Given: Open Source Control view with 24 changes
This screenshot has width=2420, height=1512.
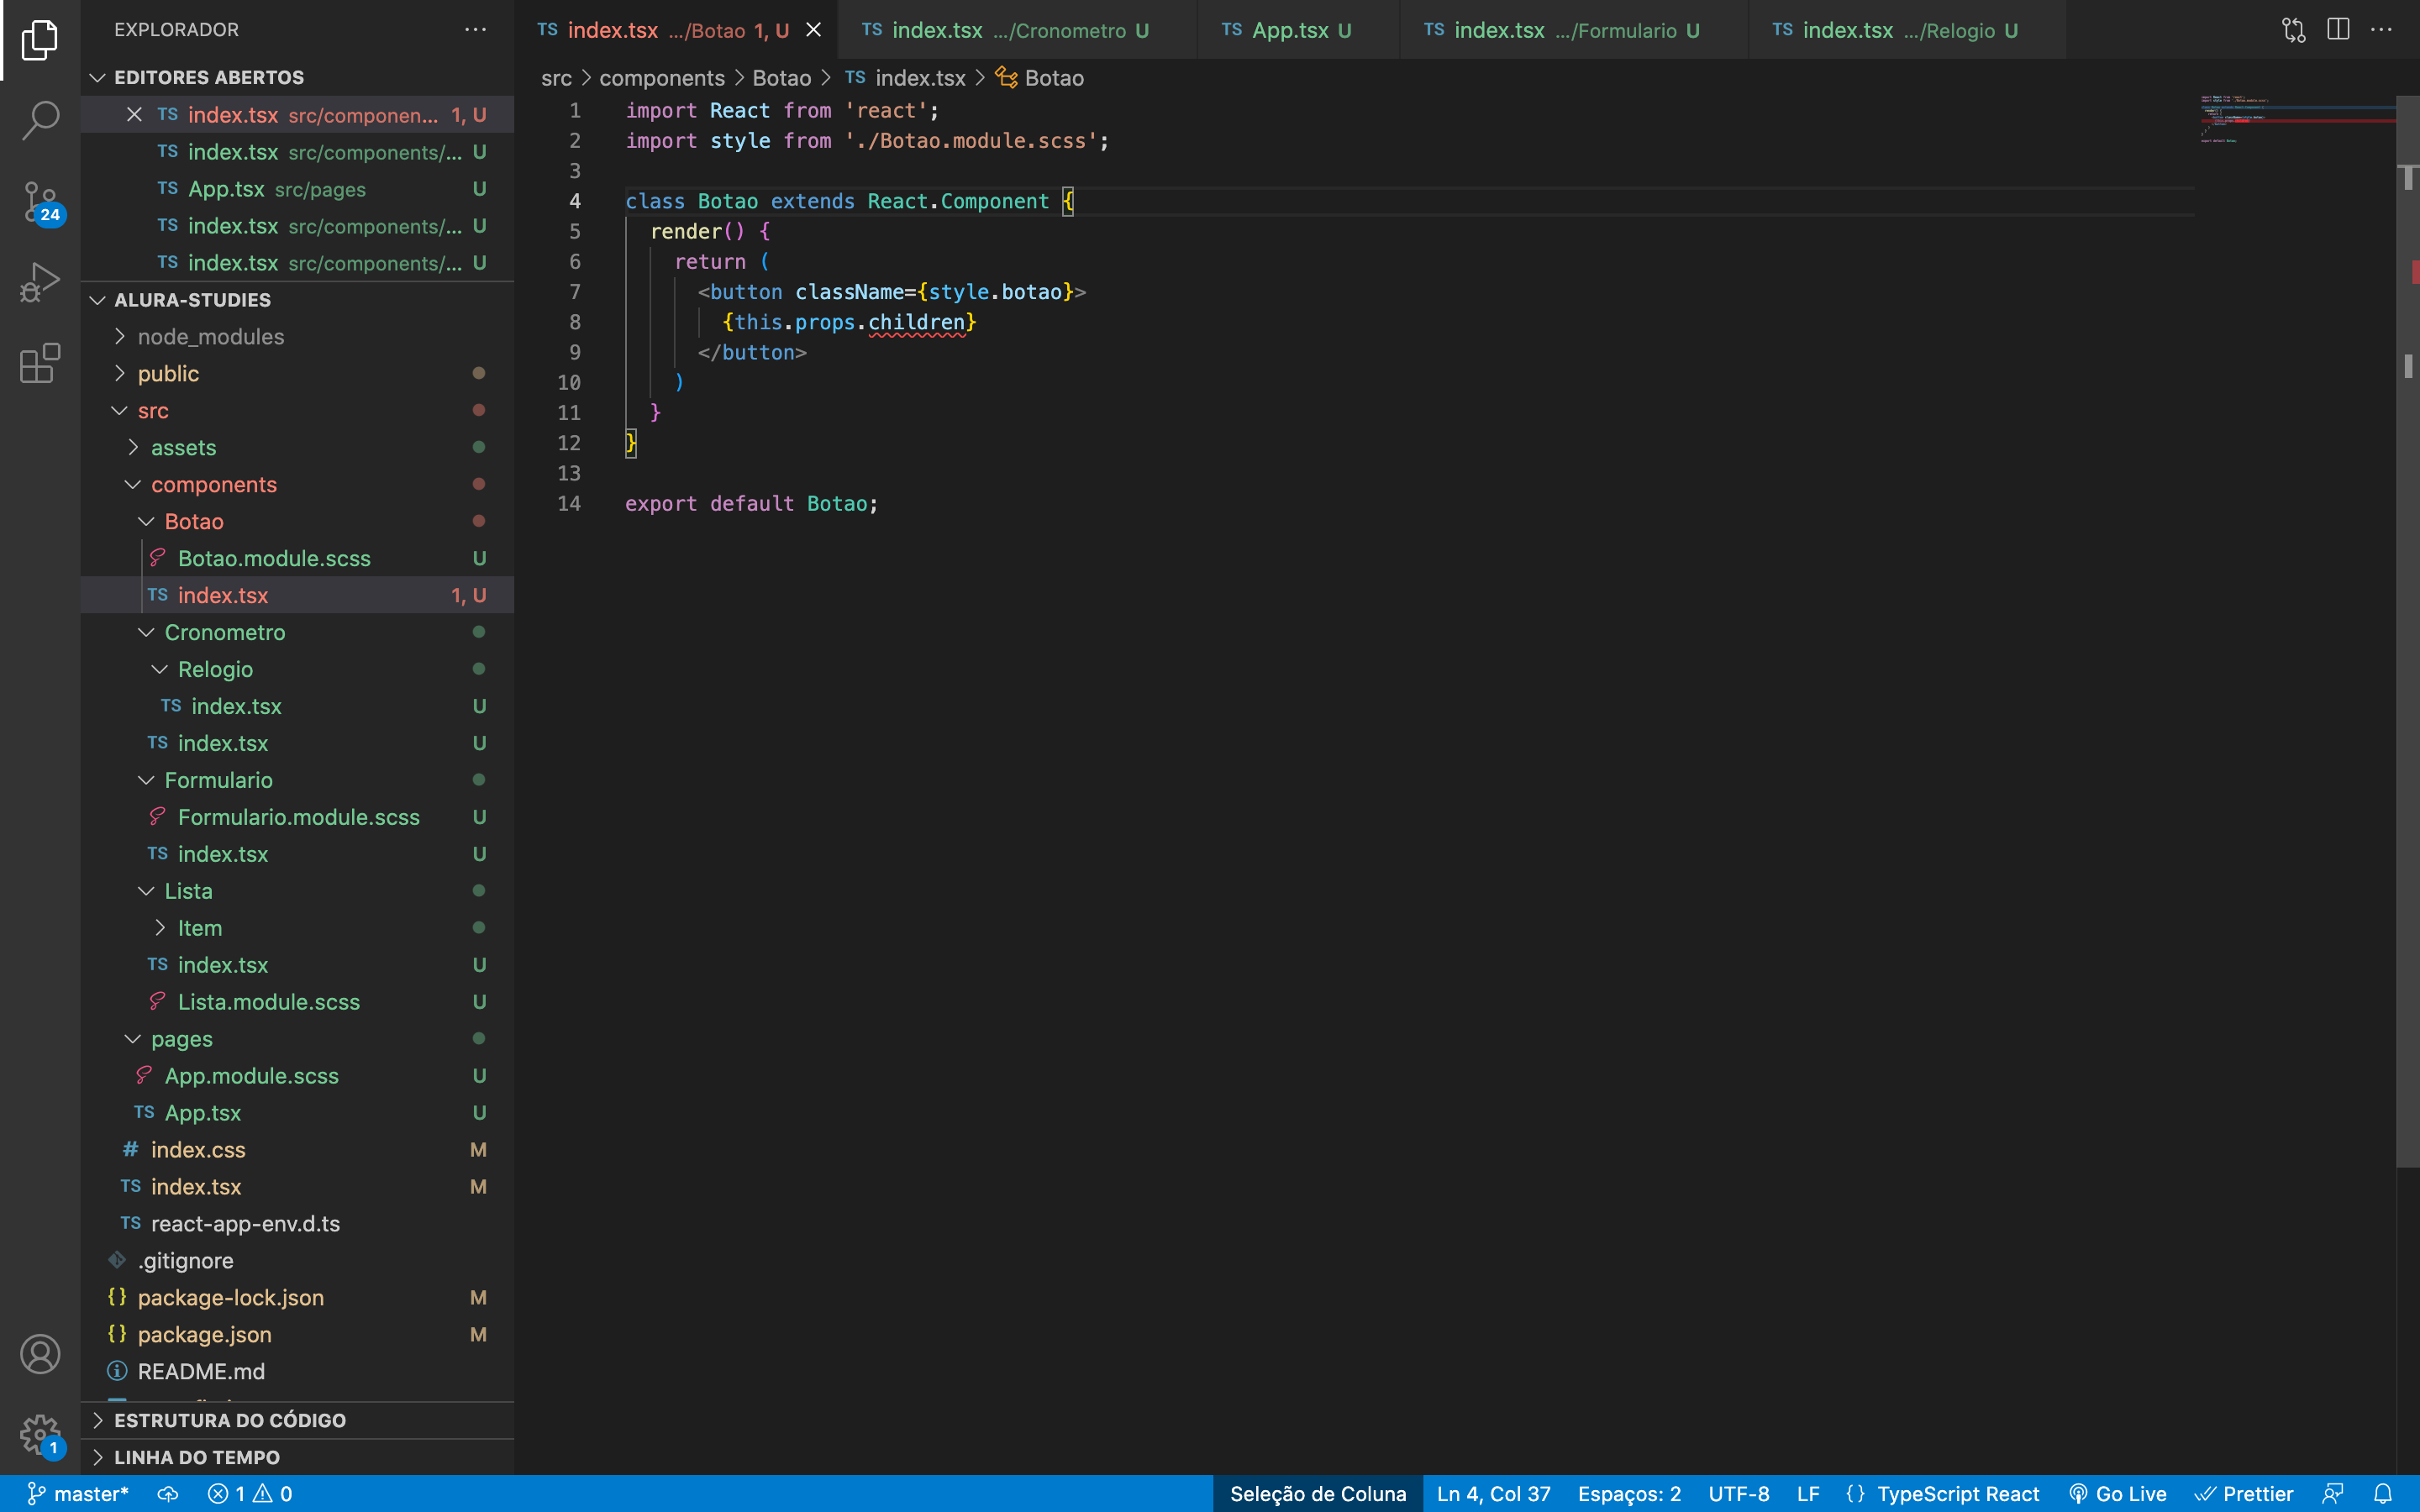Looking at the screenshot, I should pyautogui.click(x=40, y=202).
